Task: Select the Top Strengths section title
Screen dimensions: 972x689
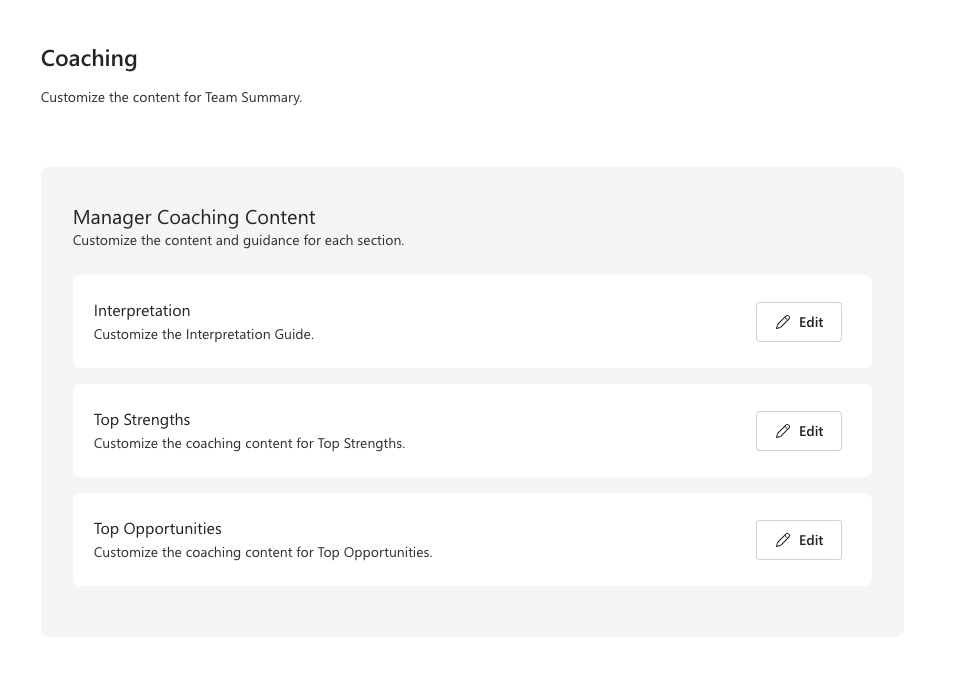Action: 142,420
